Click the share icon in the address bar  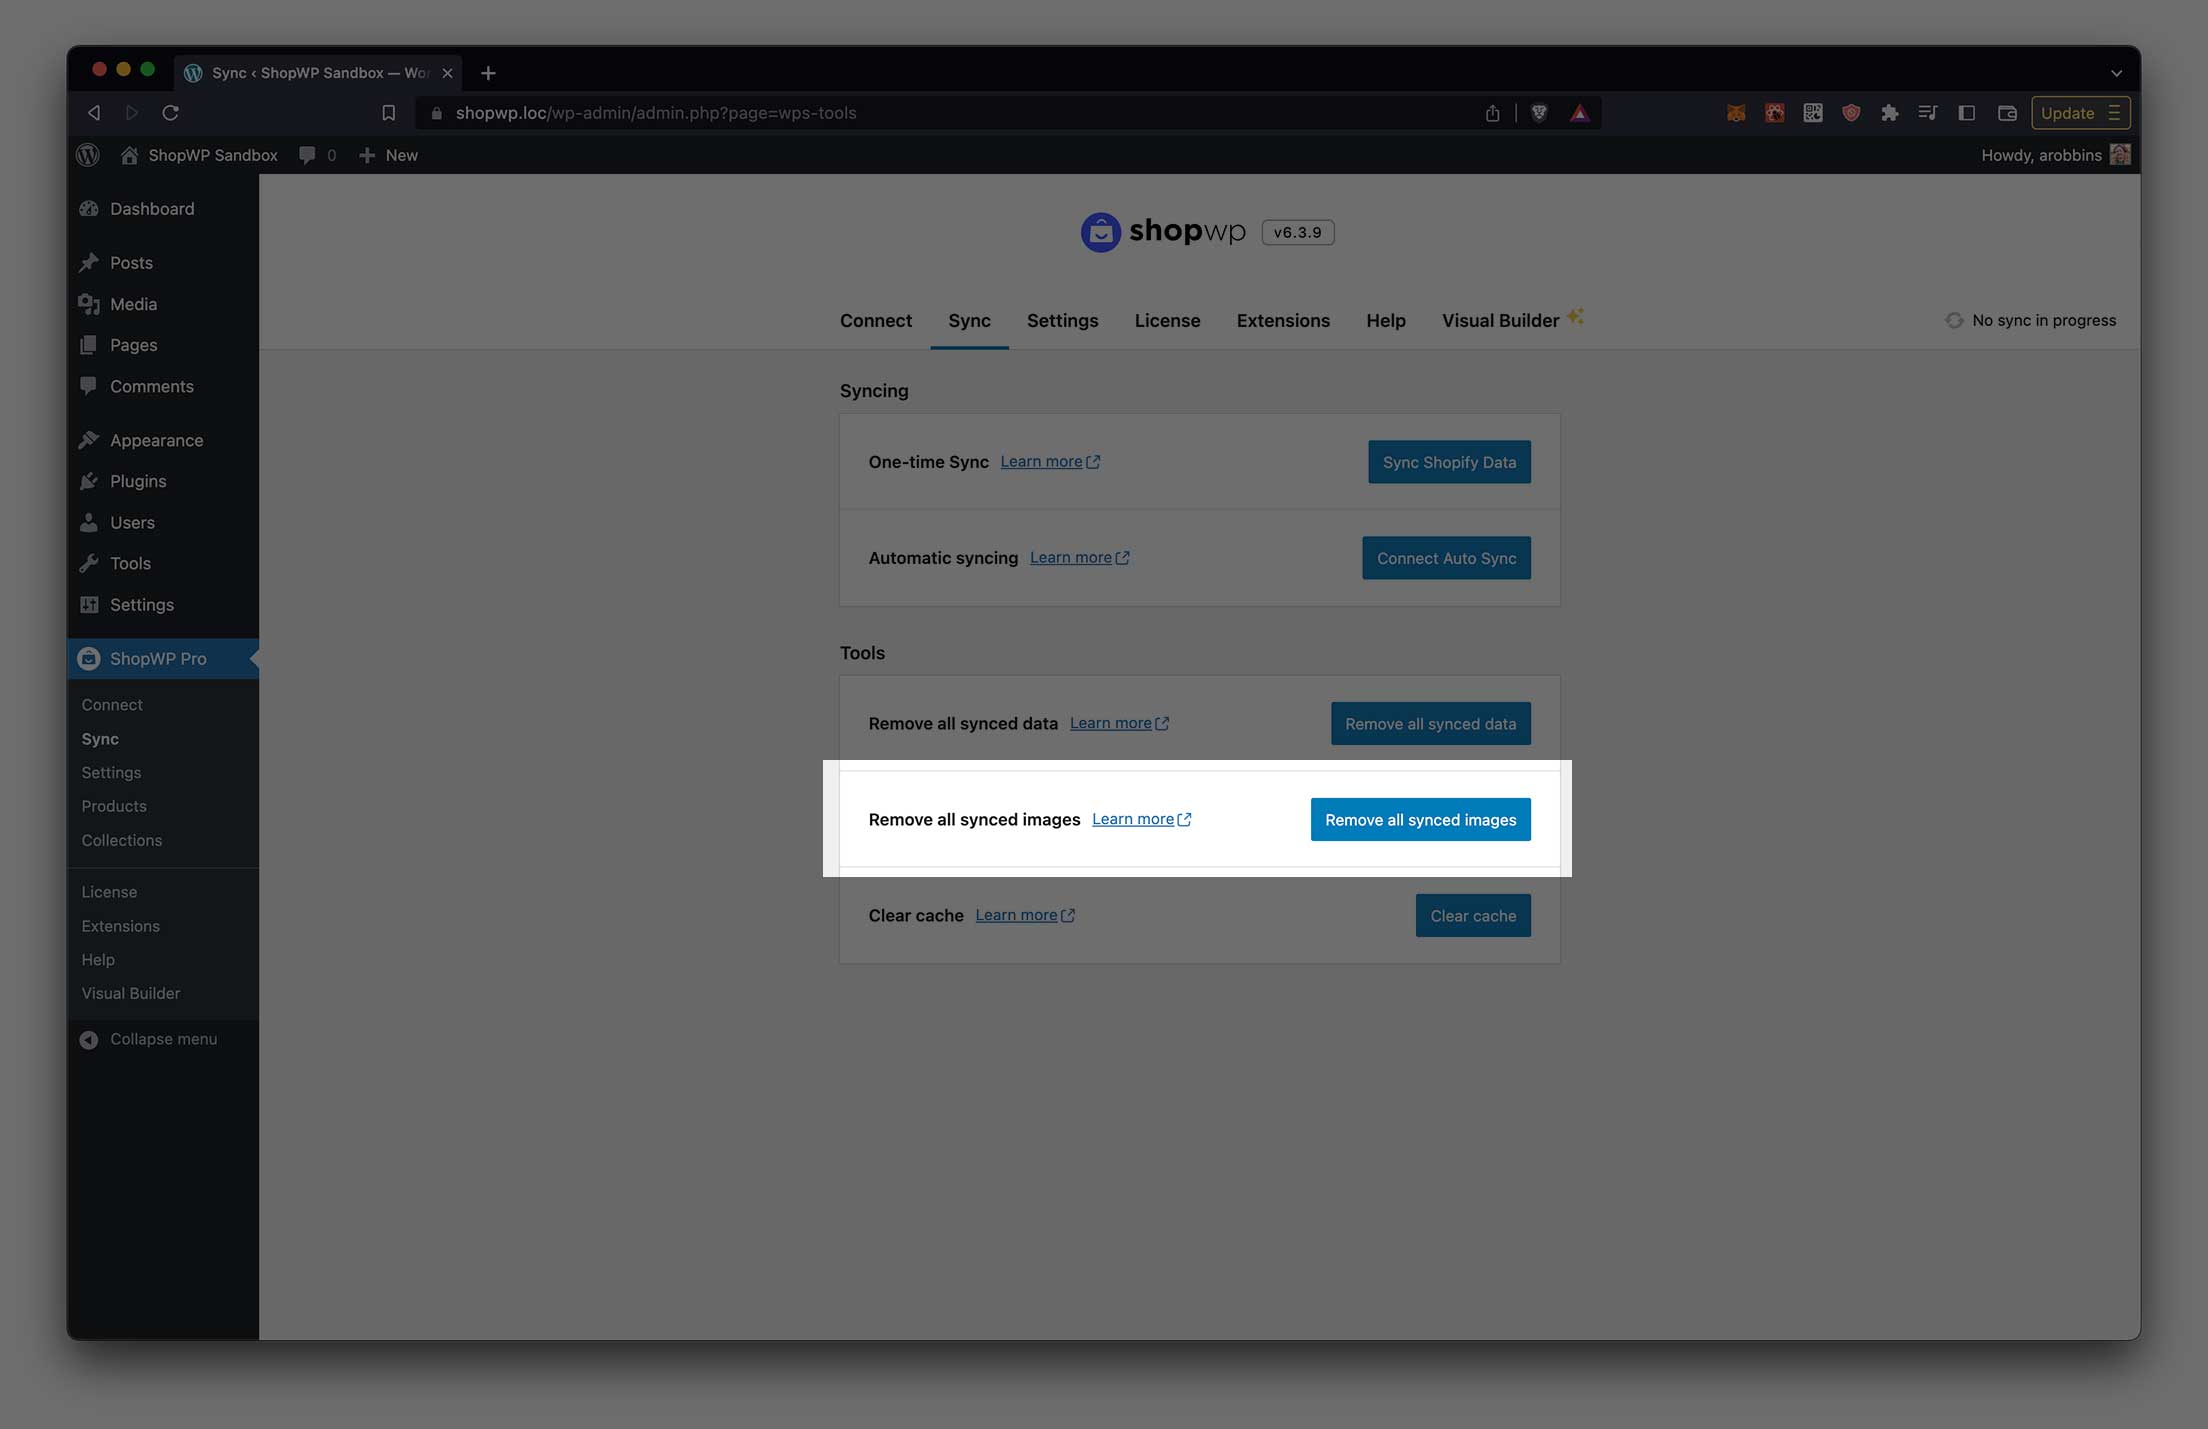(1492, 113)
